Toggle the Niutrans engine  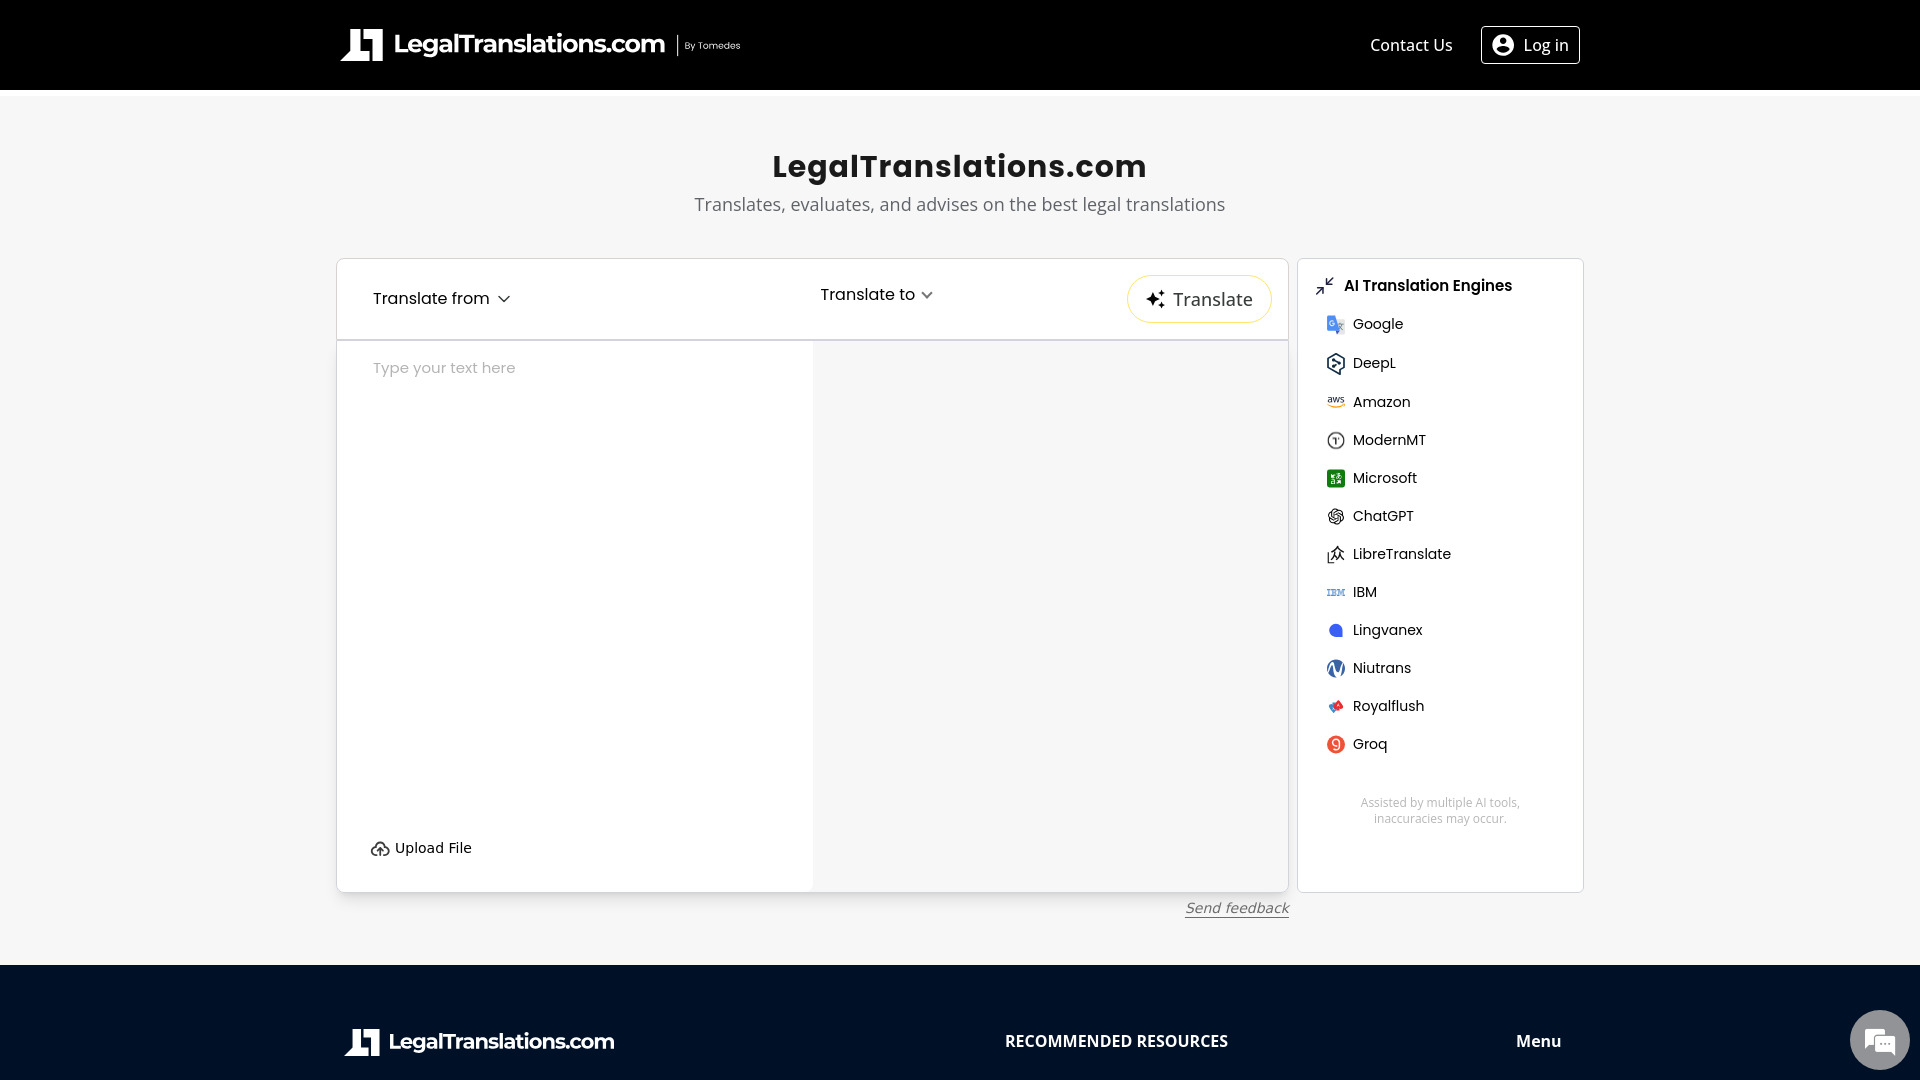[1336, 668]
